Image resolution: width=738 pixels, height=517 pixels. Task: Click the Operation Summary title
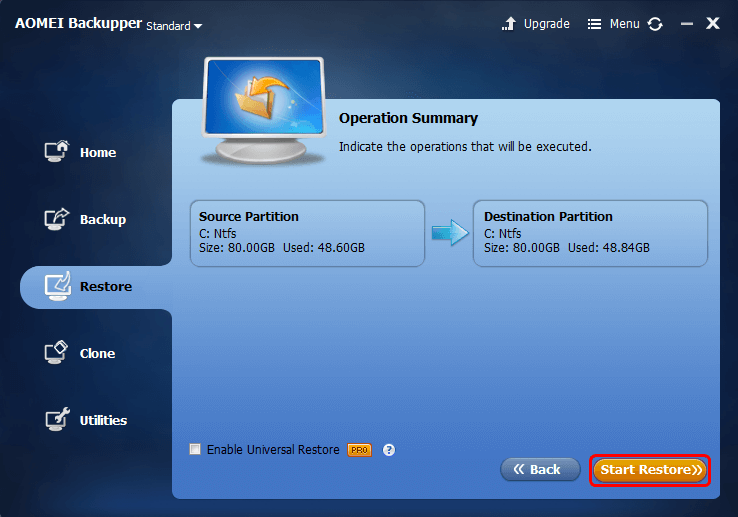(408, 118)
